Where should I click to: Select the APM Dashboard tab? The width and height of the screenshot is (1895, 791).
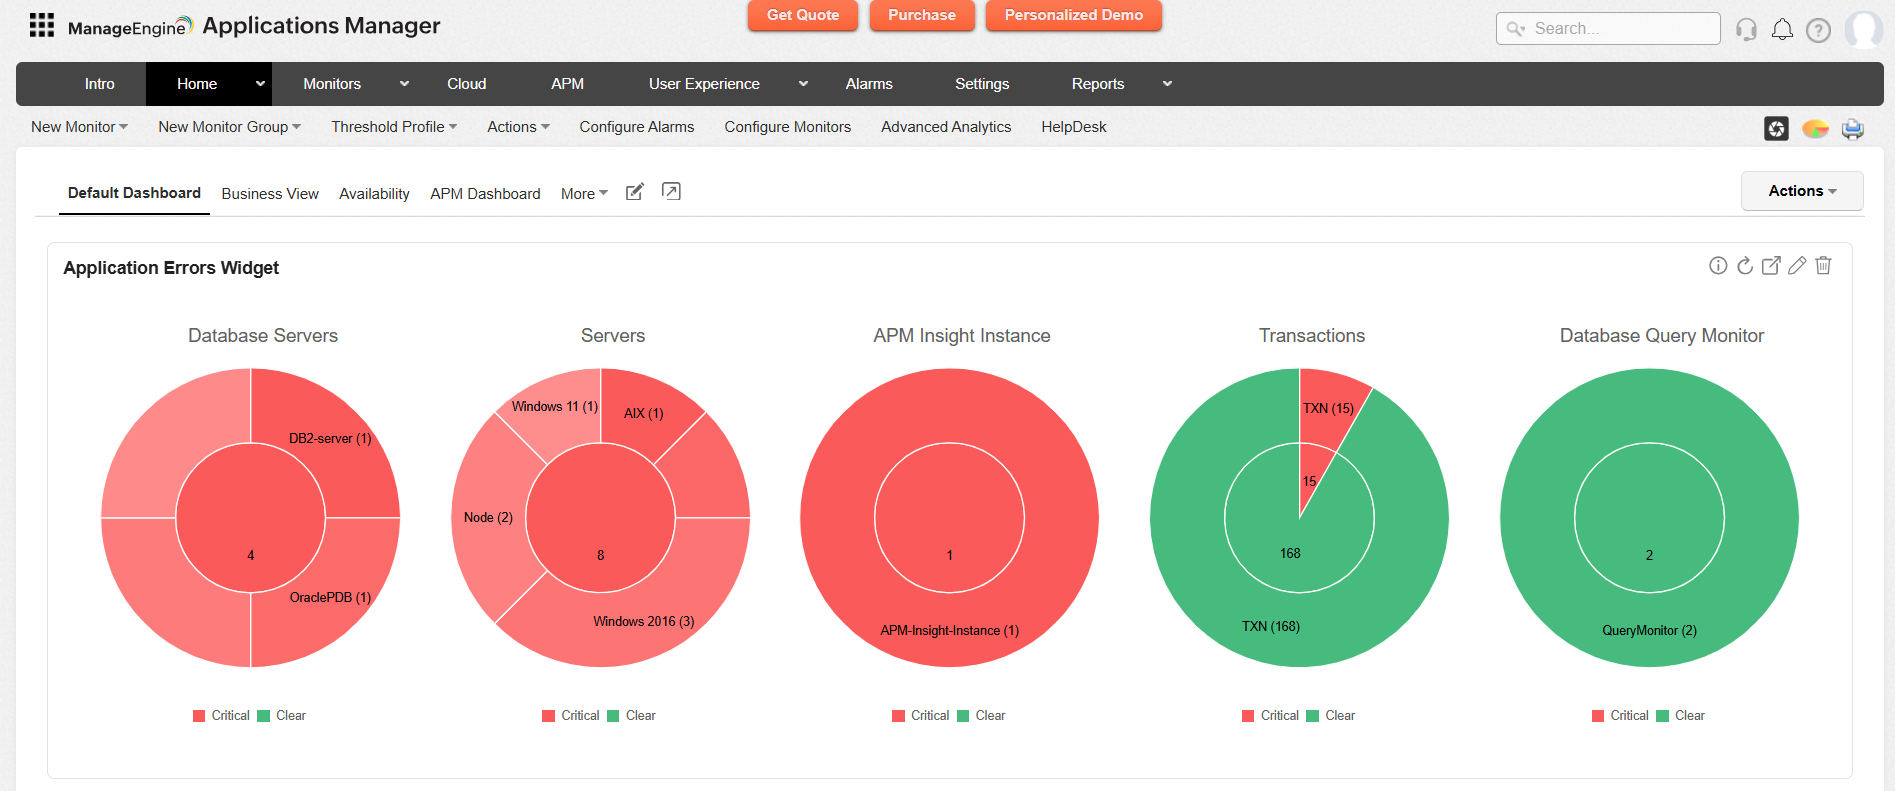485,194
